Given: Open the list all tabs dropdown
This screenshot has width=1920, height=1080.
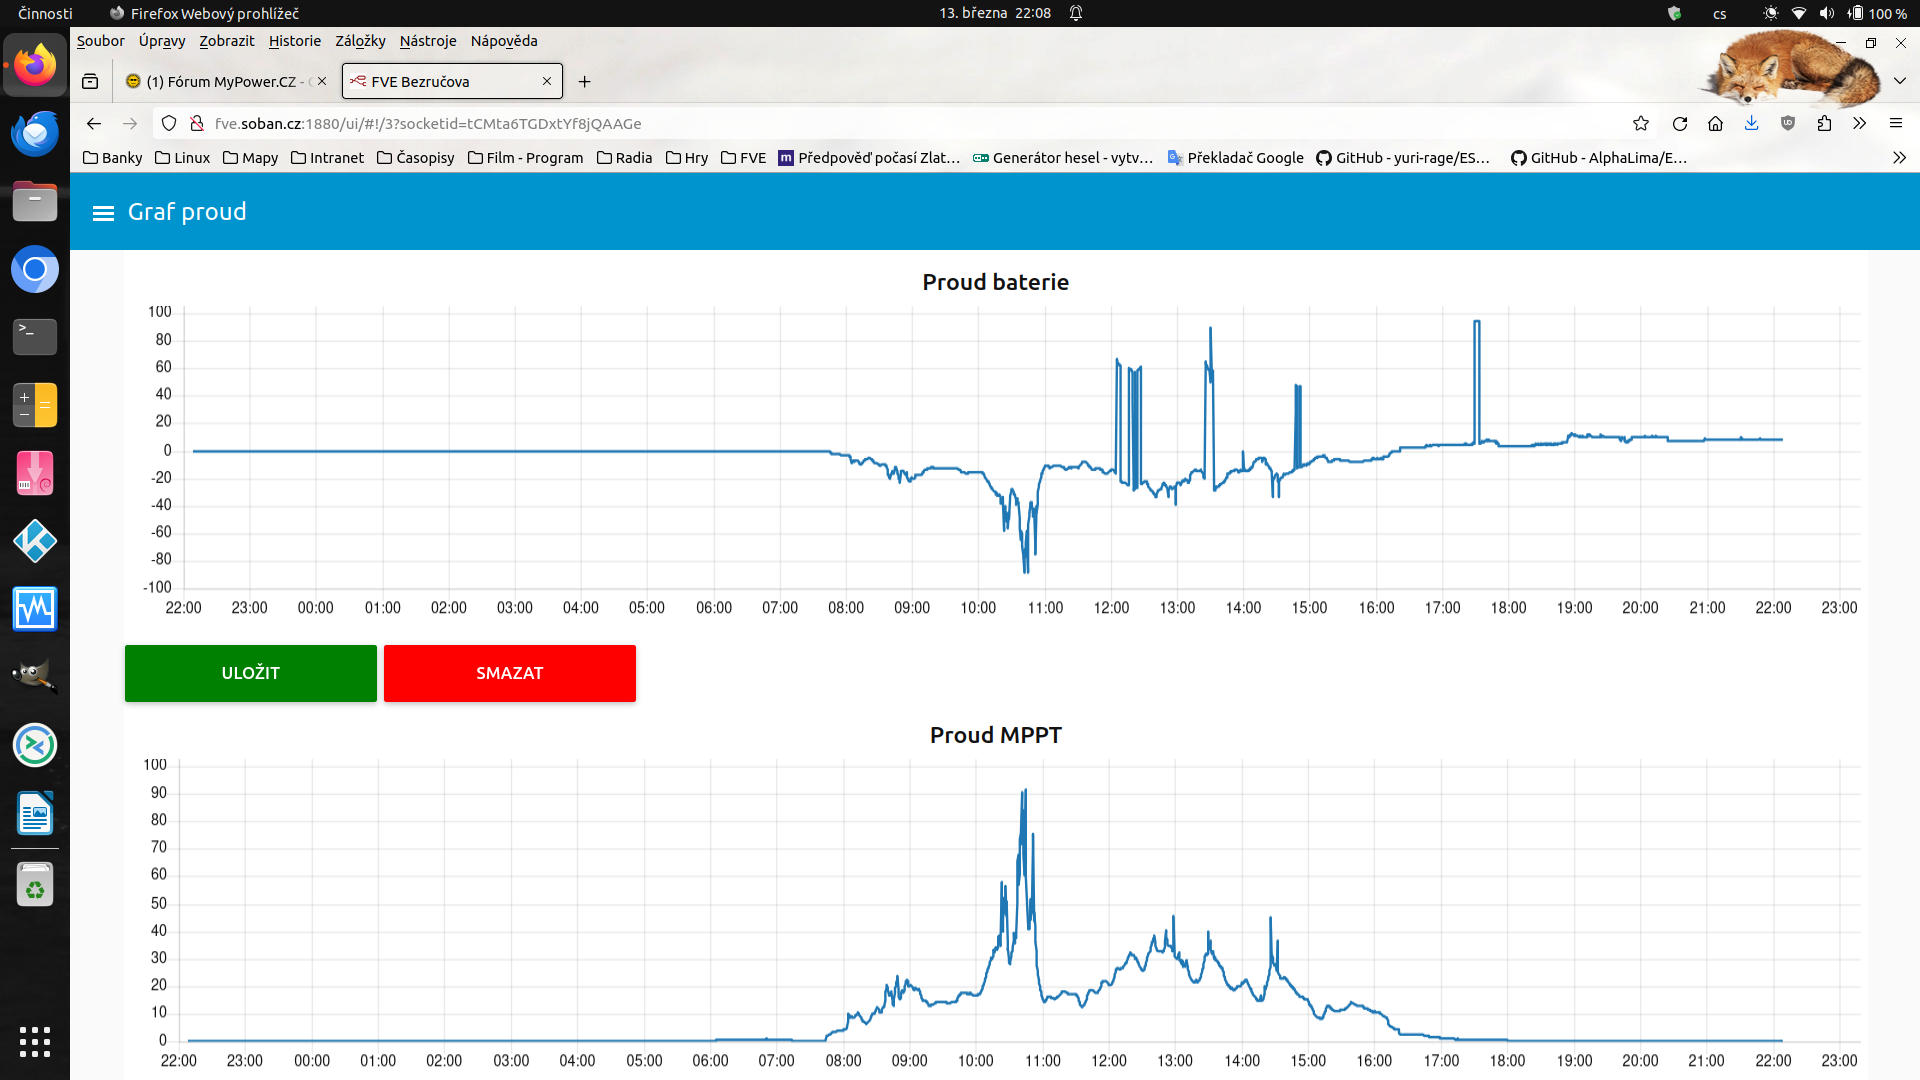Looking at the screenshot, I should tap(1900, 81).
